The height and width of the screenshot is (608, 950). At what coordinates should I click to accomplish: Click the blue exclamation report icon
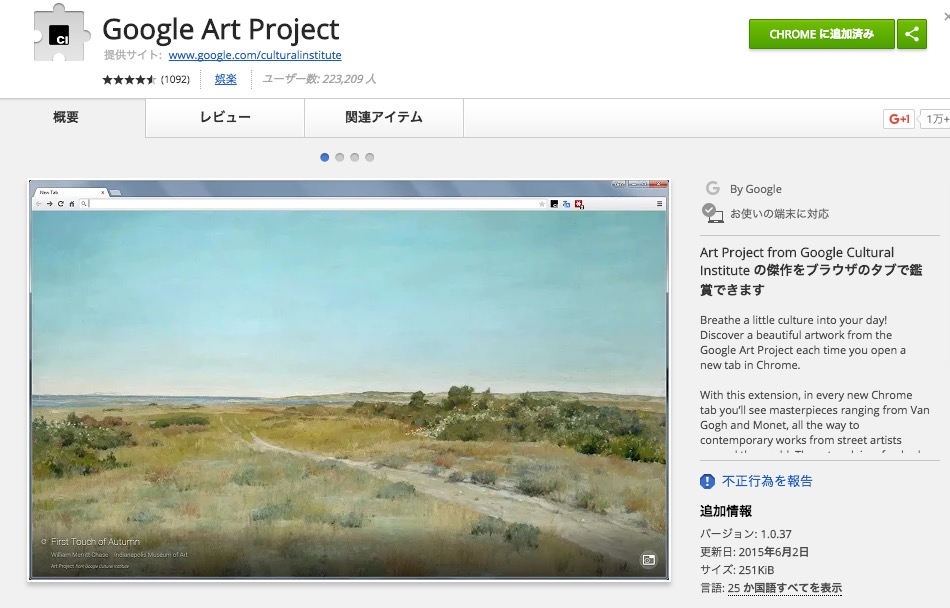707,481
